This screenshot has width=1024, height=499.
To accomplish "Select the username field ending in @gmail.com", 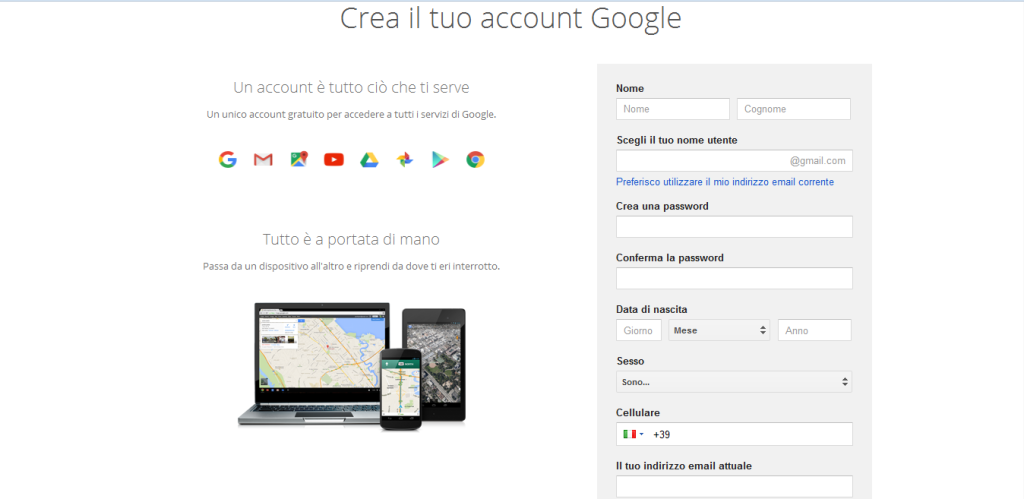I will coord(700,161).
